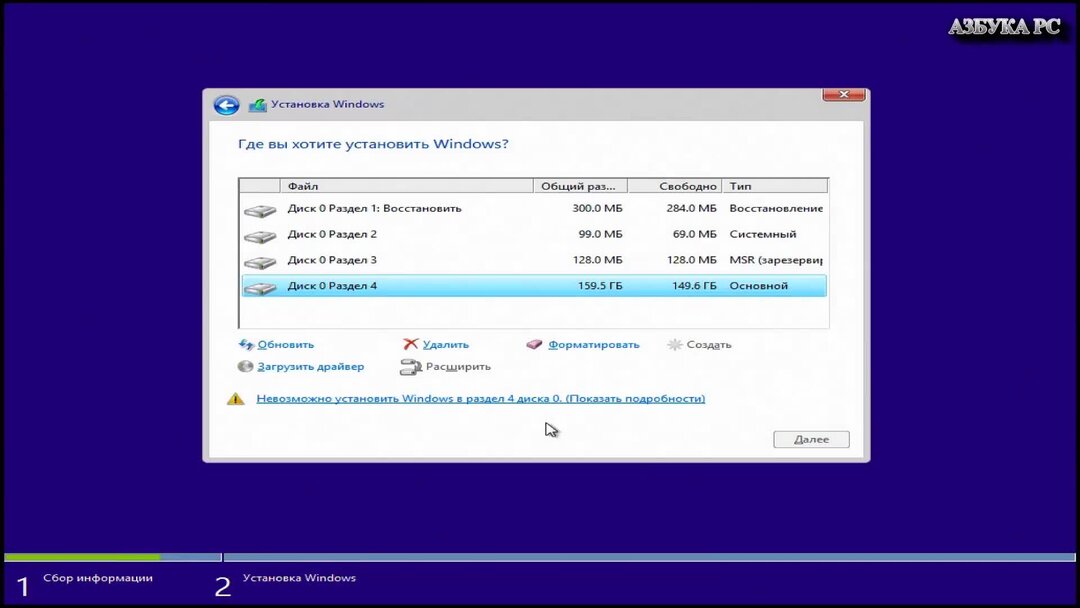Click the drive icon for Диск 0 Раздел 2

[x=260, y=236]
